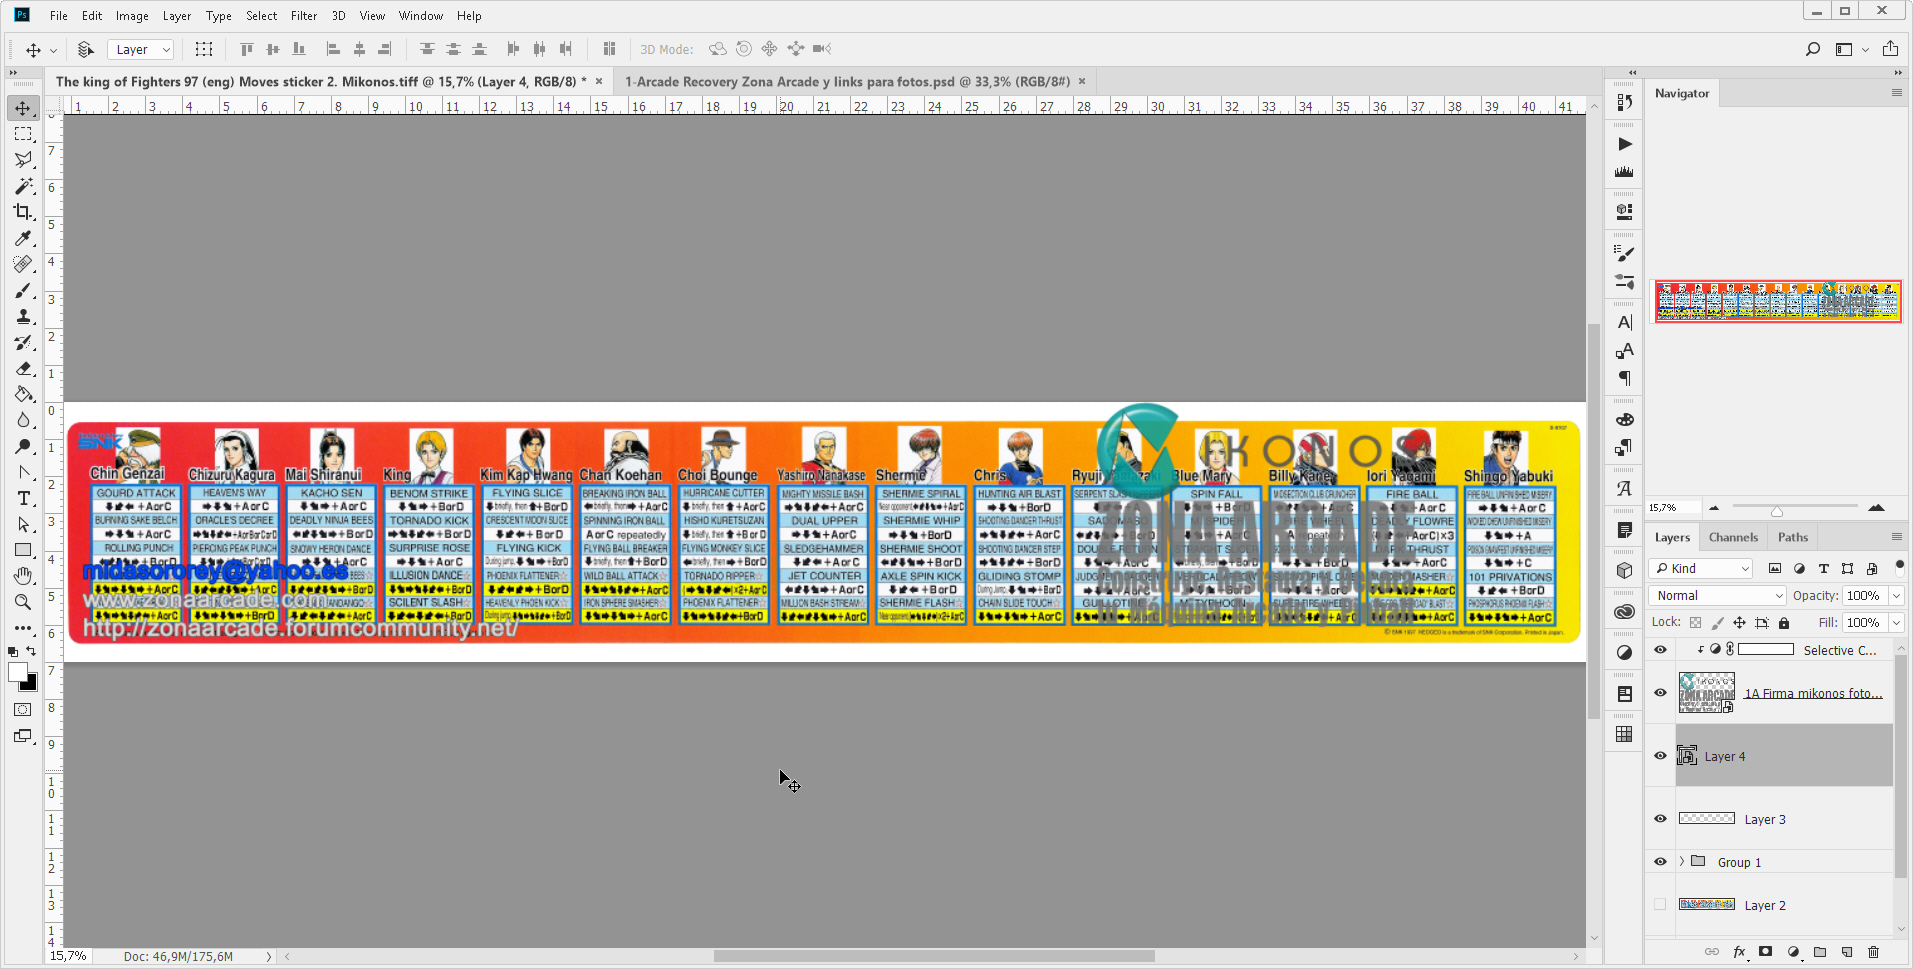Adjust the Navigator zoom slider
The width and height of the screenshot is (1913, 969).
(1777, 511)
